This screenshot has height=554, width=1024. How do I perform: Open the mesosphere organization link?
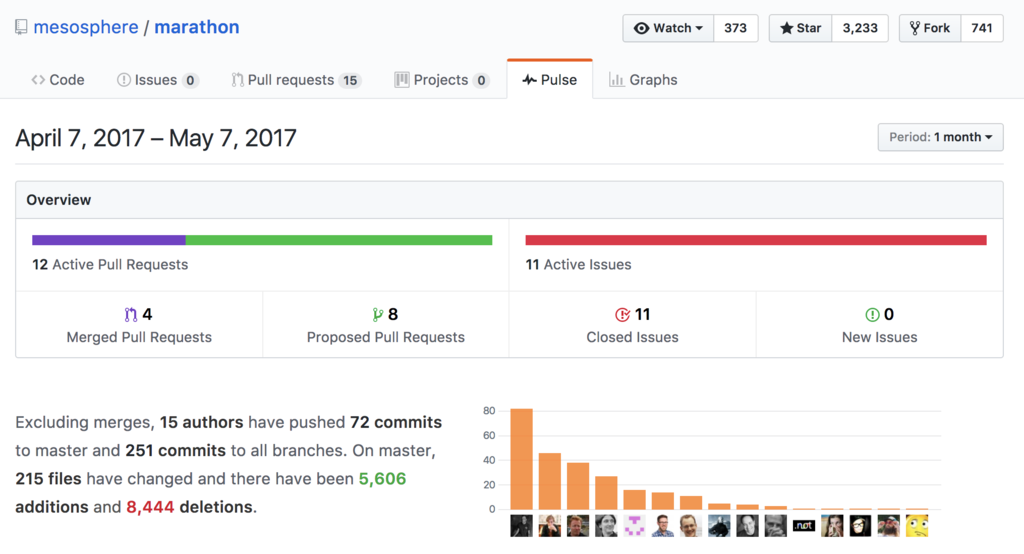pyautogui.click(x=86, y=27)
